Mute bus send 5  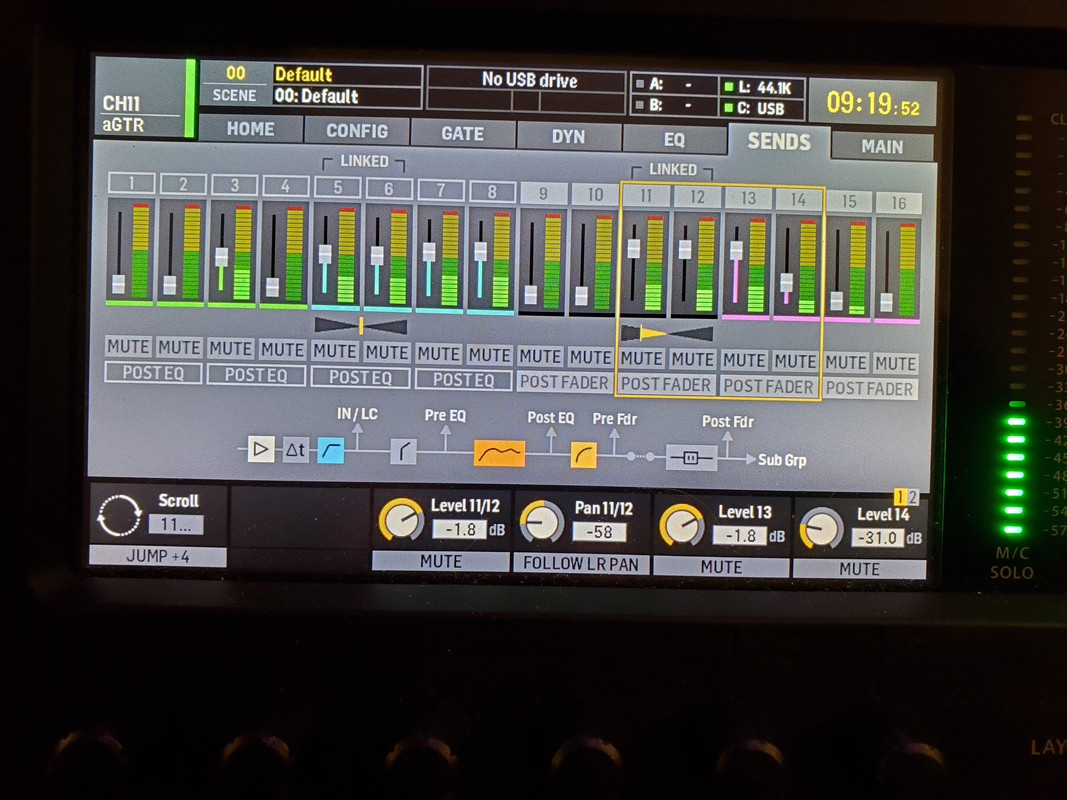335,352
